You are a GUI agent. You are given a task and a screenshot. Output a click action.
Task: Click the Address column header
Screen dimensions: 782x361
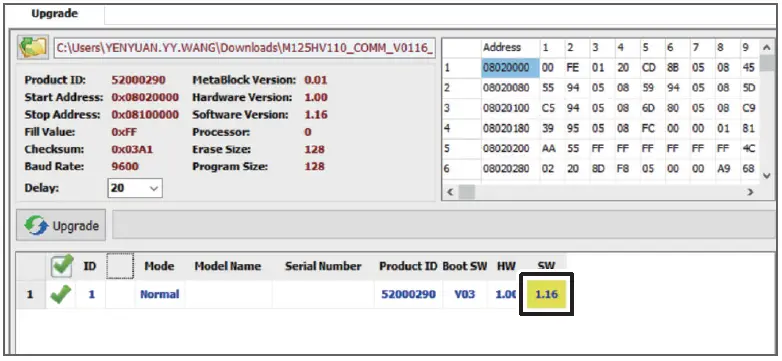[510, 47]
